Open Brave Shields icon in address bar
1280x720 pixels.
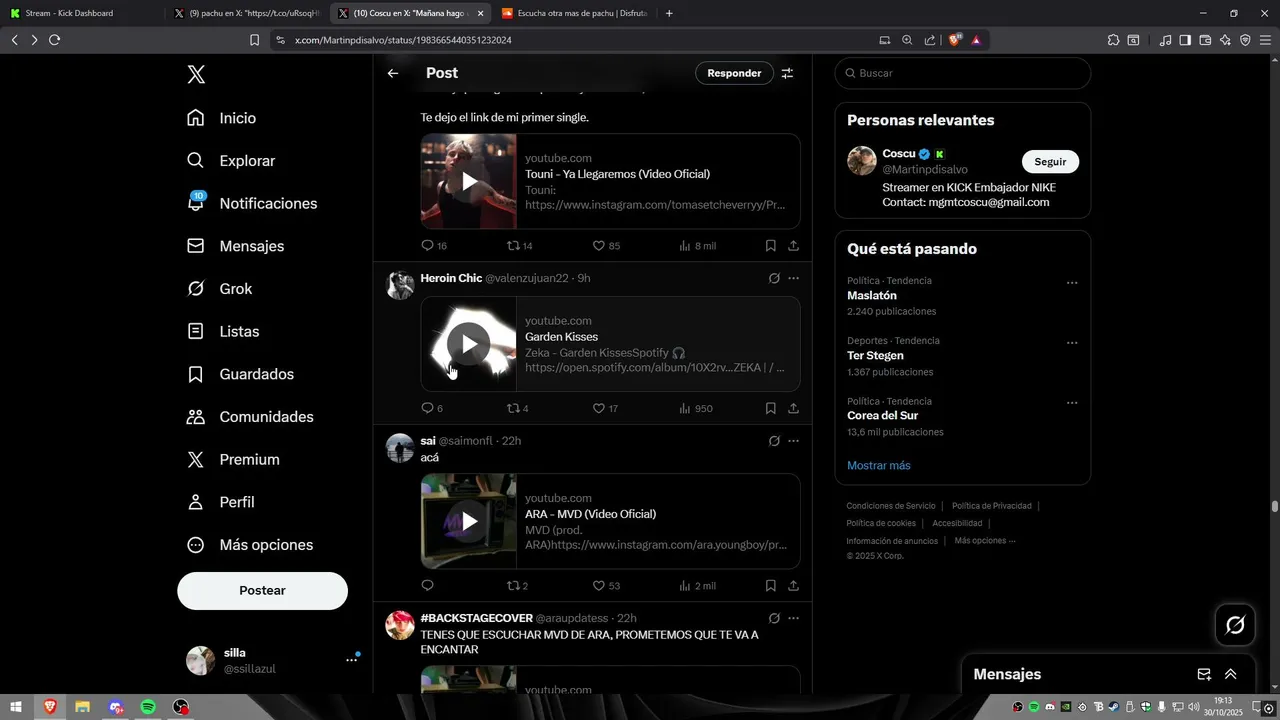pyautogui.click(x=955, y=40)
